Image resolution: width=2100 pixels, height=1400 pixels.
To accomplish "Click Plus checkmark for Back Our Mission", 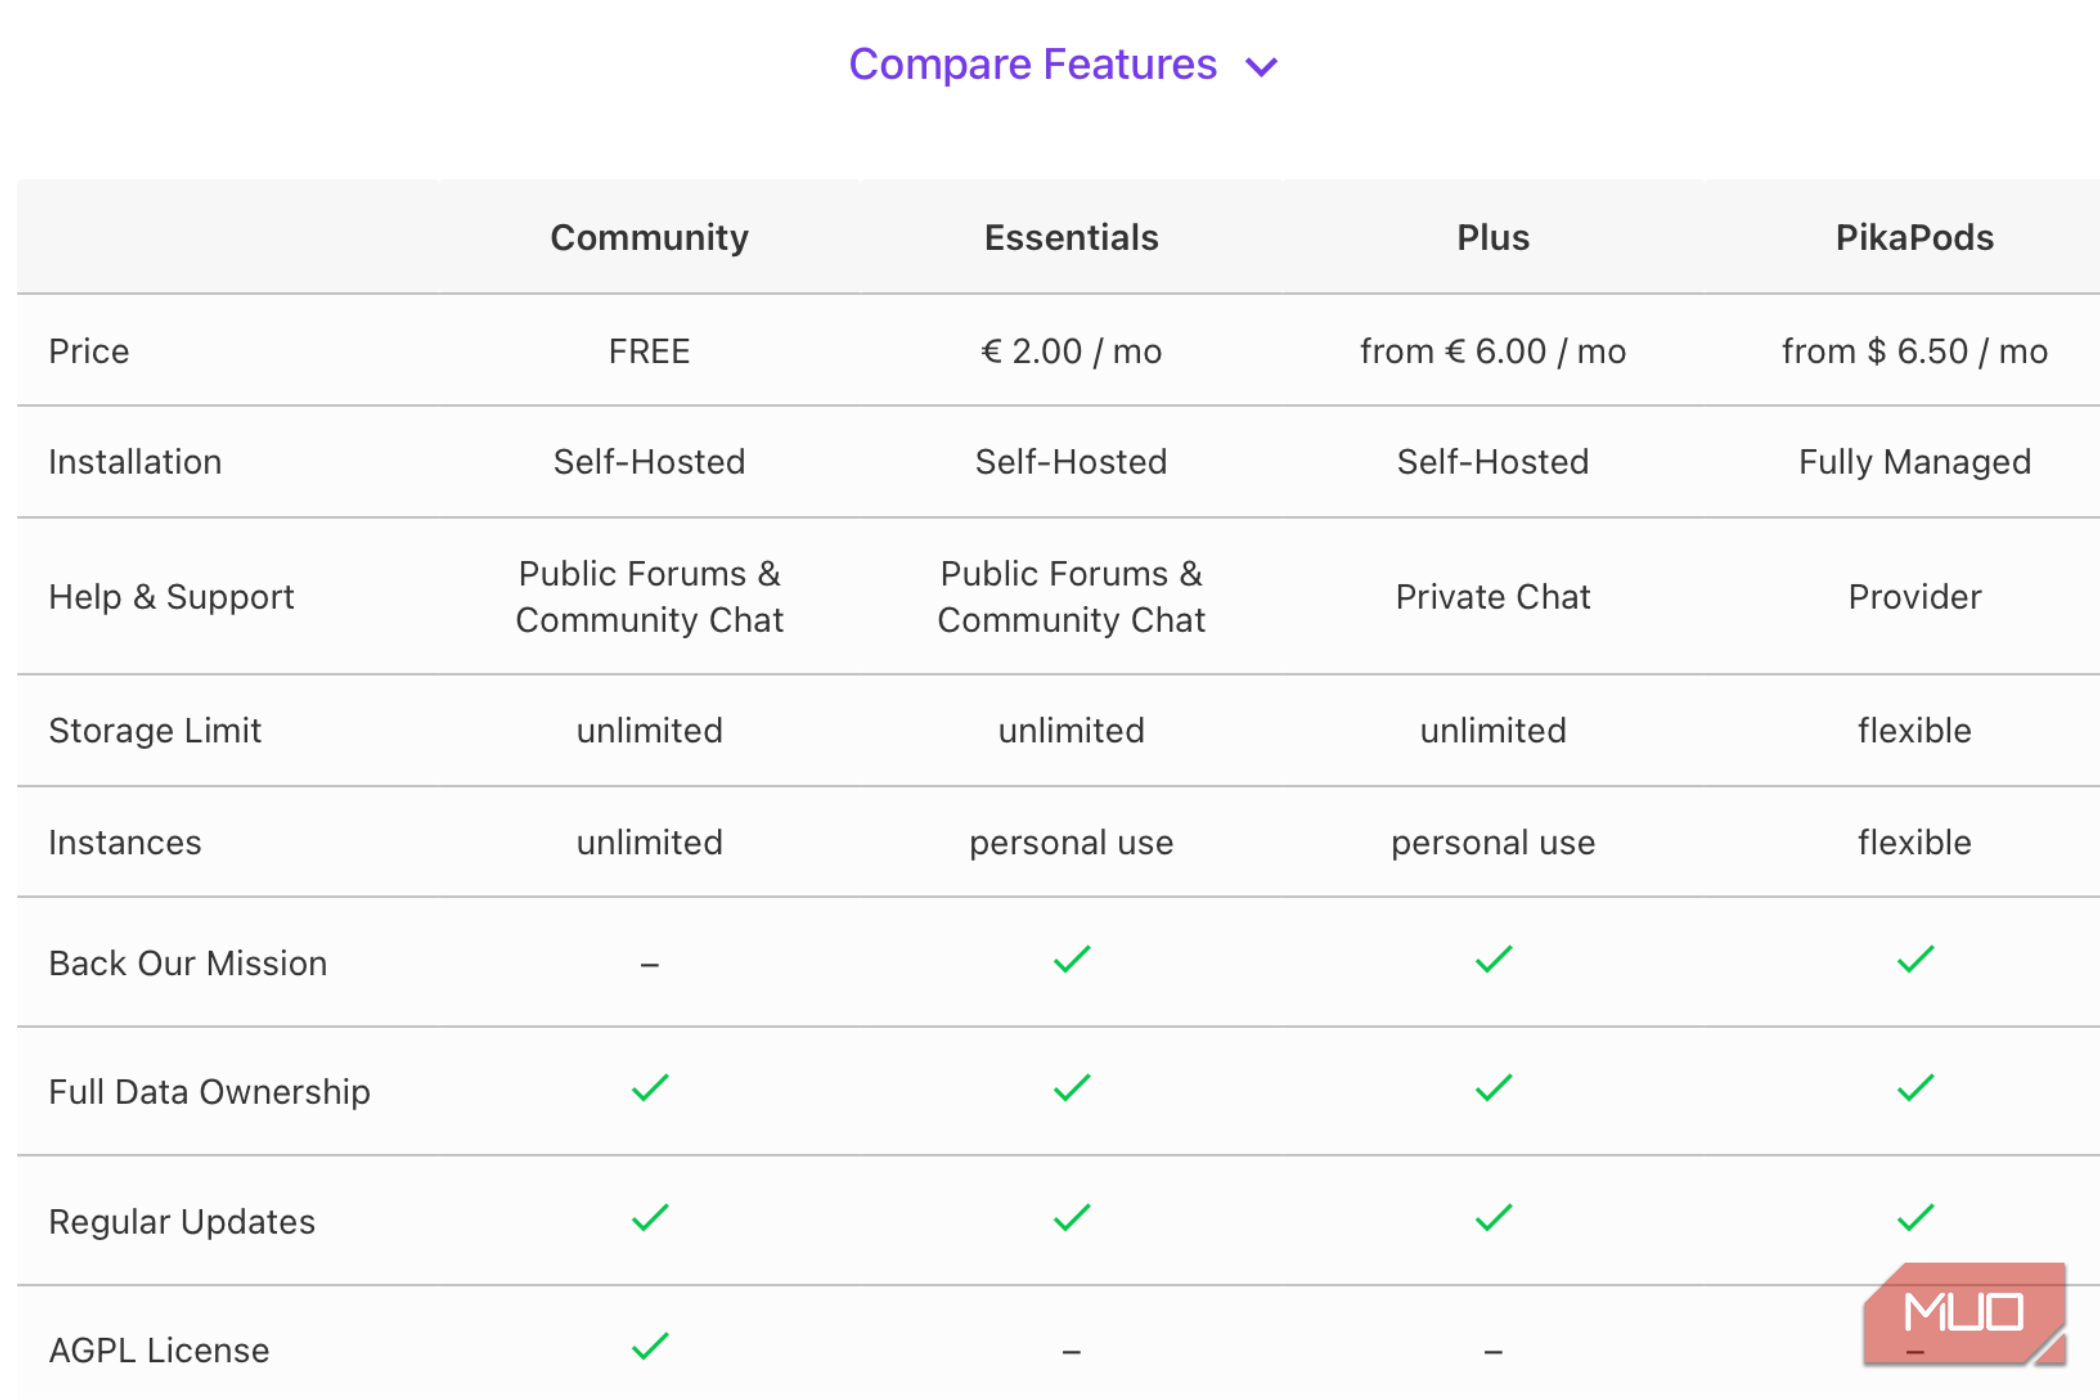I will tap(1493, 960).
